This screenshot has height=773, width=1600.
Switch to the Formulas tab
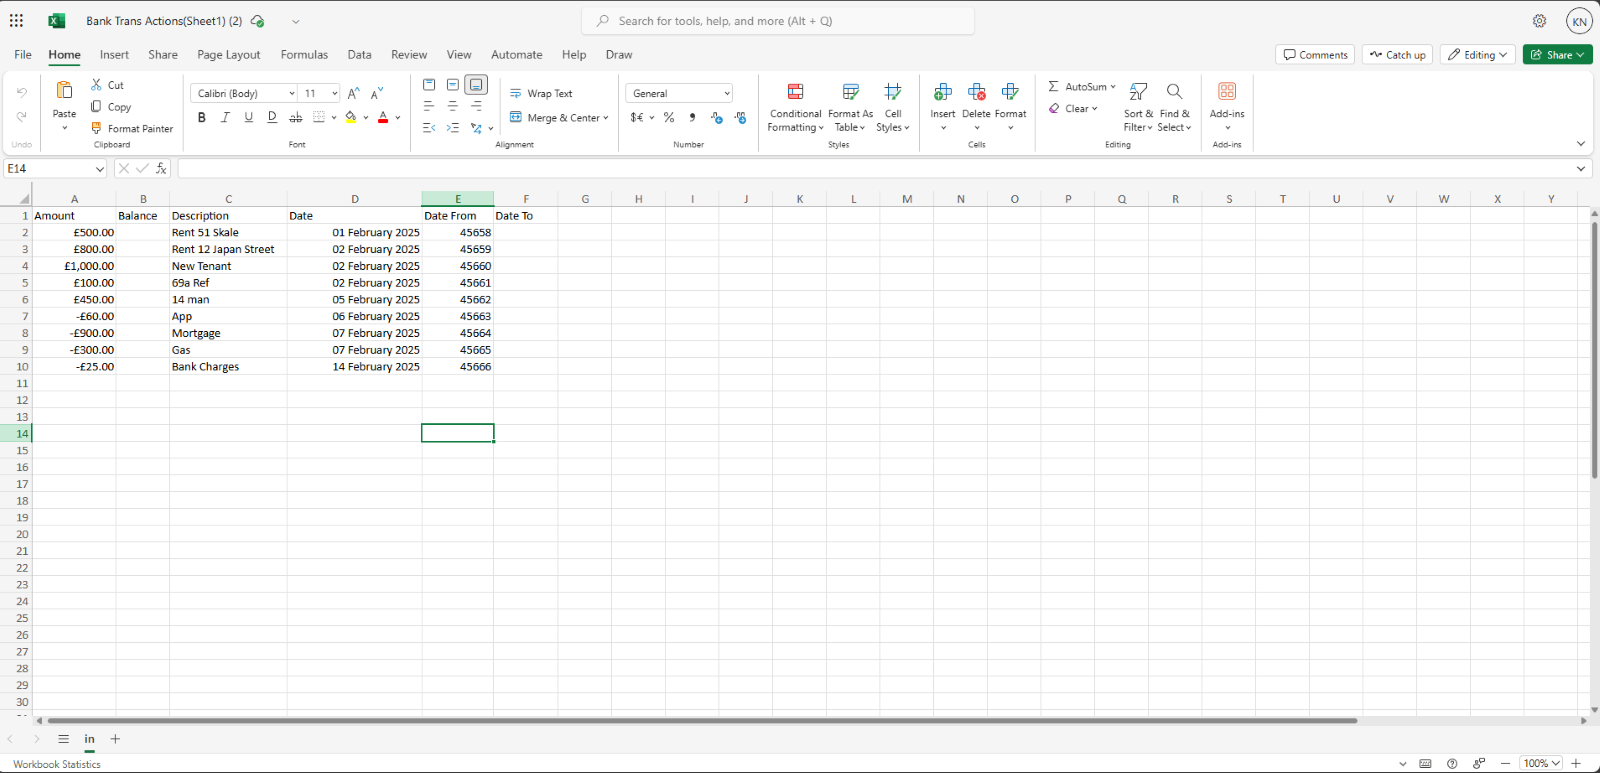pos(304,55)
